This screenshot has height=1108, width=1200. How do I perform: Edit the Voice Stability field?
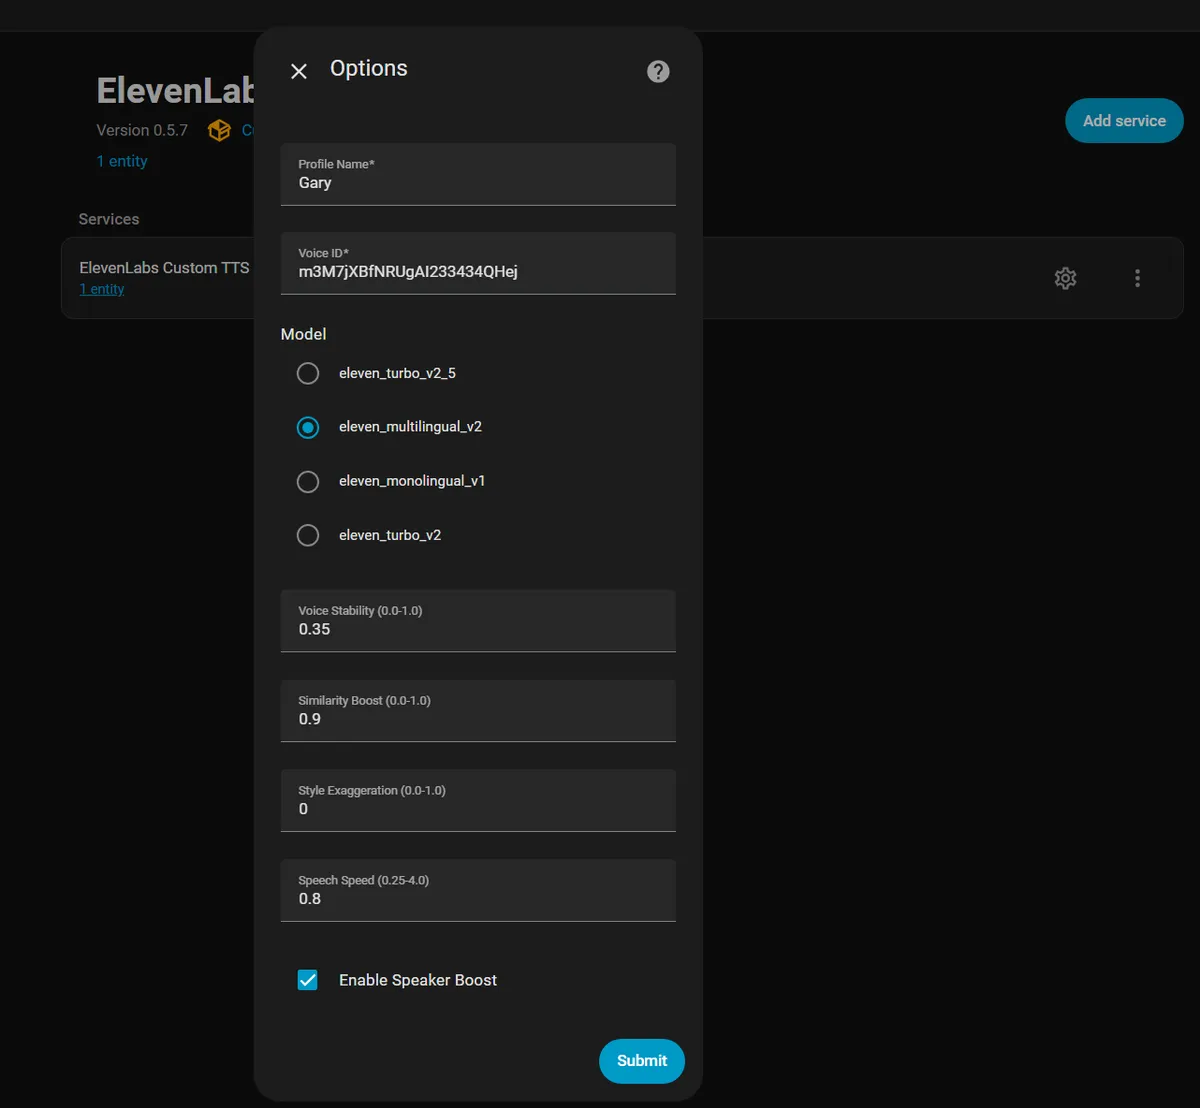coord(478,621)
